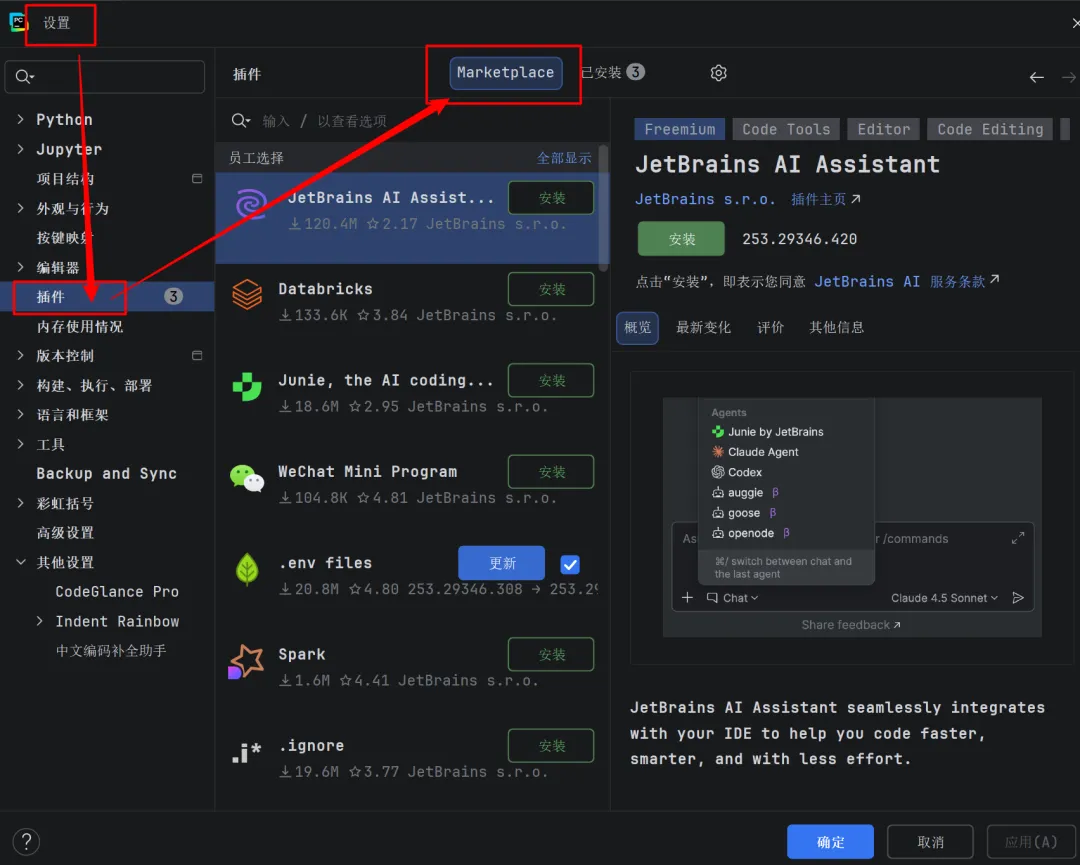Click the plugin list scrollbar

click(603, 208)
